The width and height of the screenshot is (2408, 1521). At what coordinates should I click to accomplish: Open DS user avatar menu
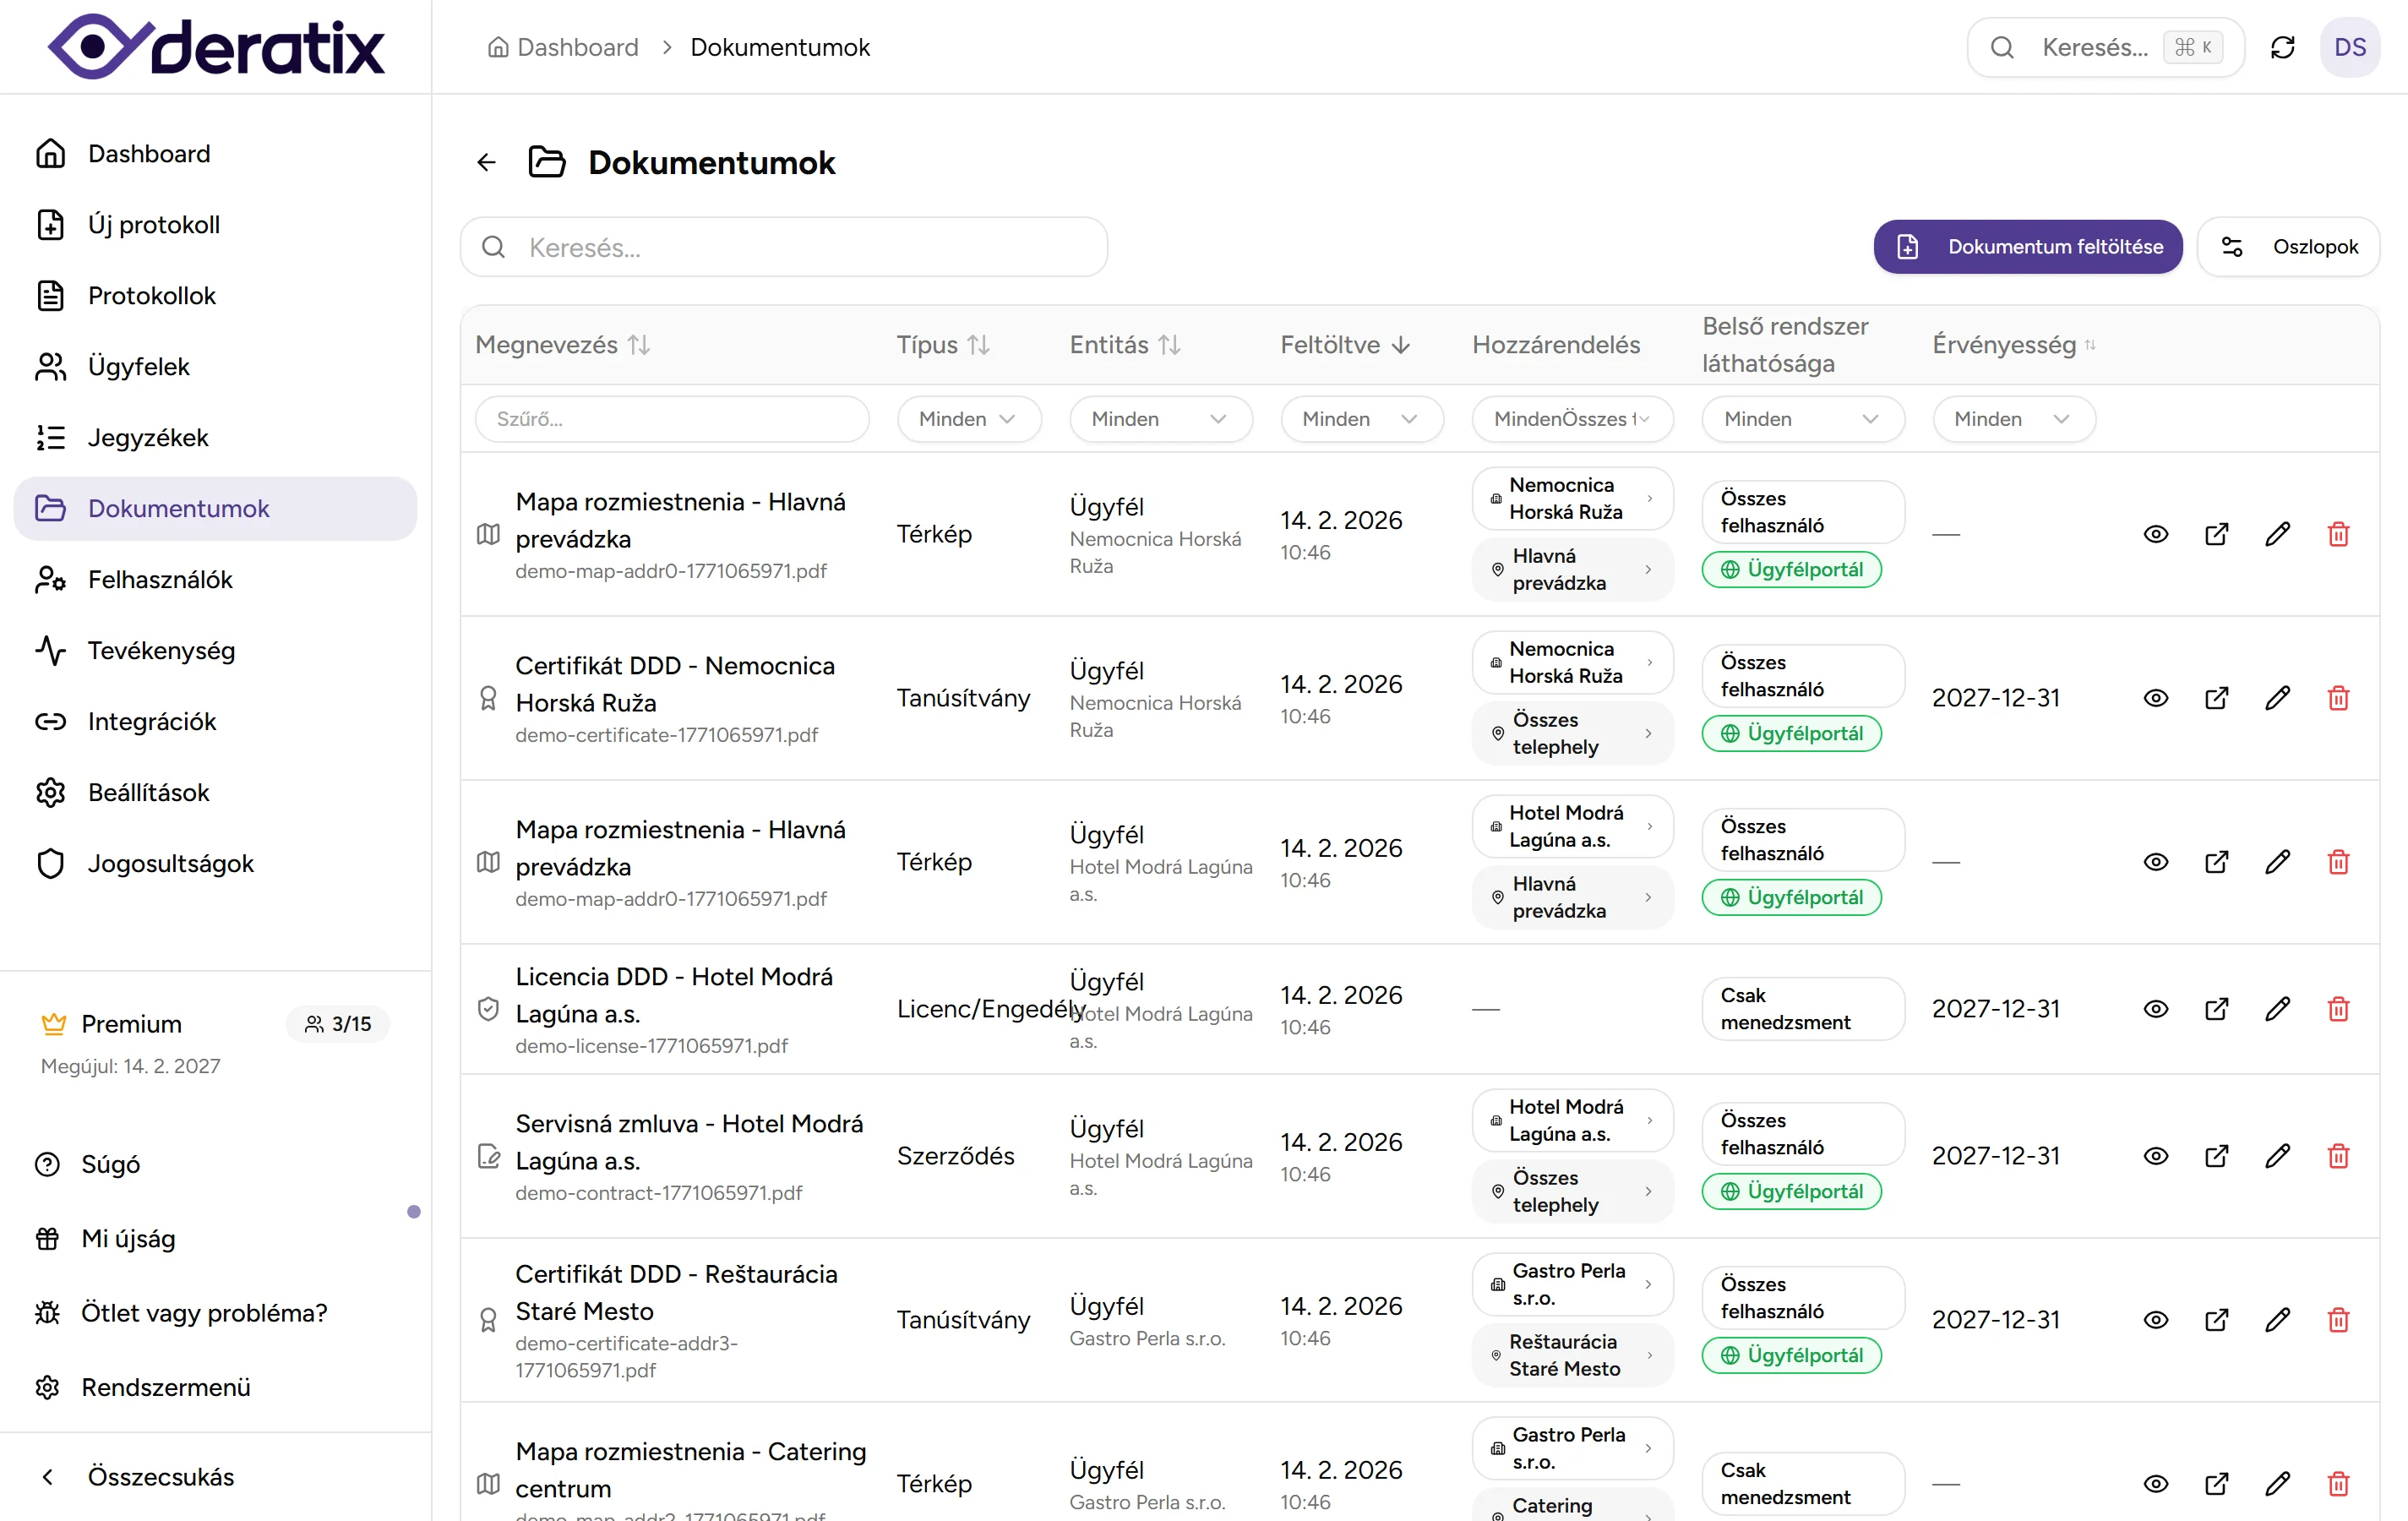[2349, 47]
